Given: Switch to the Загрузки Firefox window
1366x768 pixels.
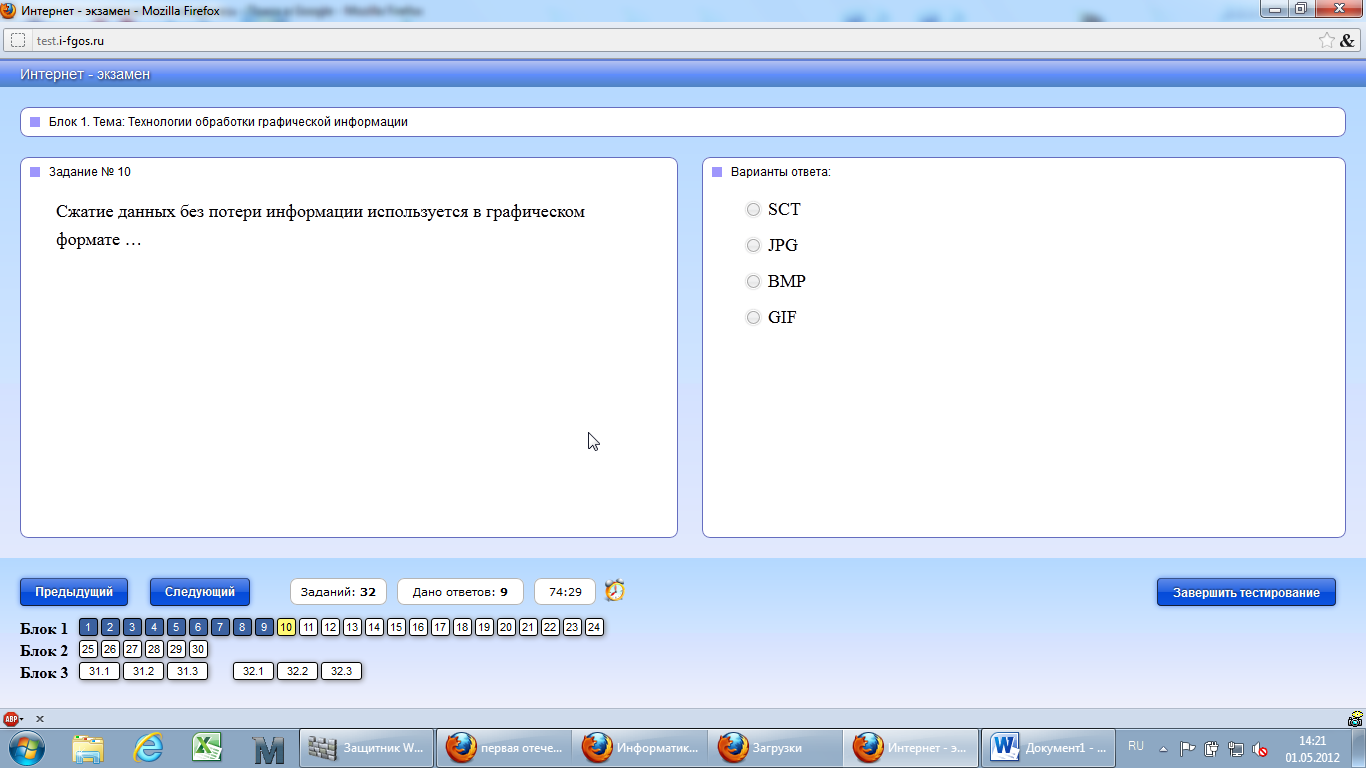Looking at the screenshot, I should 777,748.
